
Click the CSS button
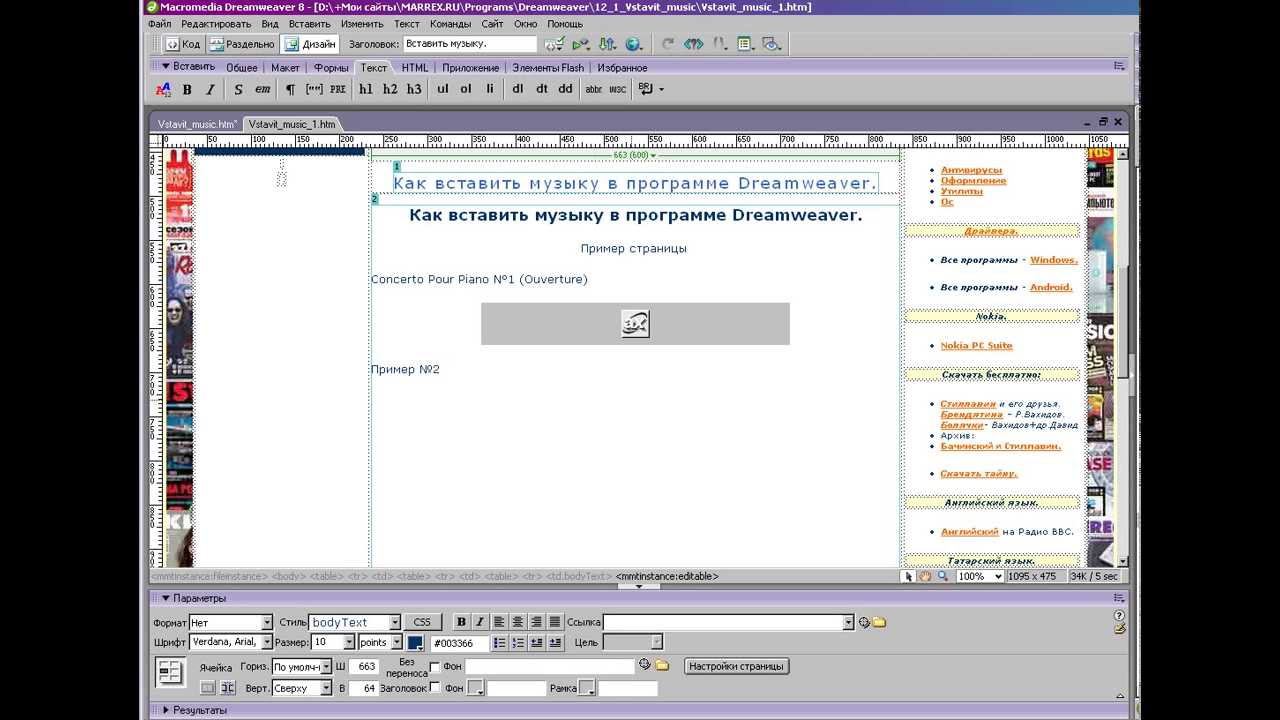tap(422, 622)
